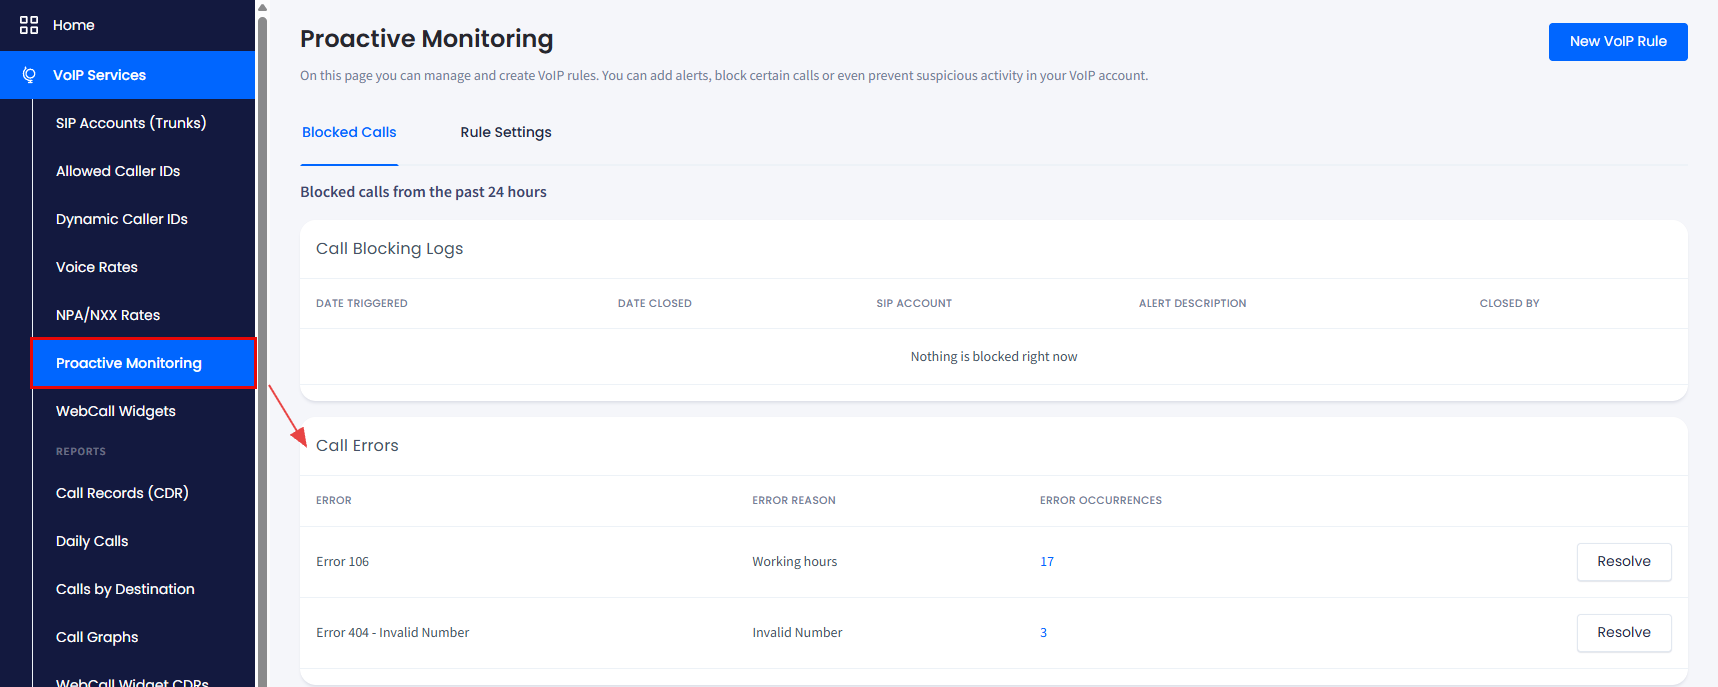Click the Date Triggered column header
This screenshot has height=687, width=1718.
362,303
